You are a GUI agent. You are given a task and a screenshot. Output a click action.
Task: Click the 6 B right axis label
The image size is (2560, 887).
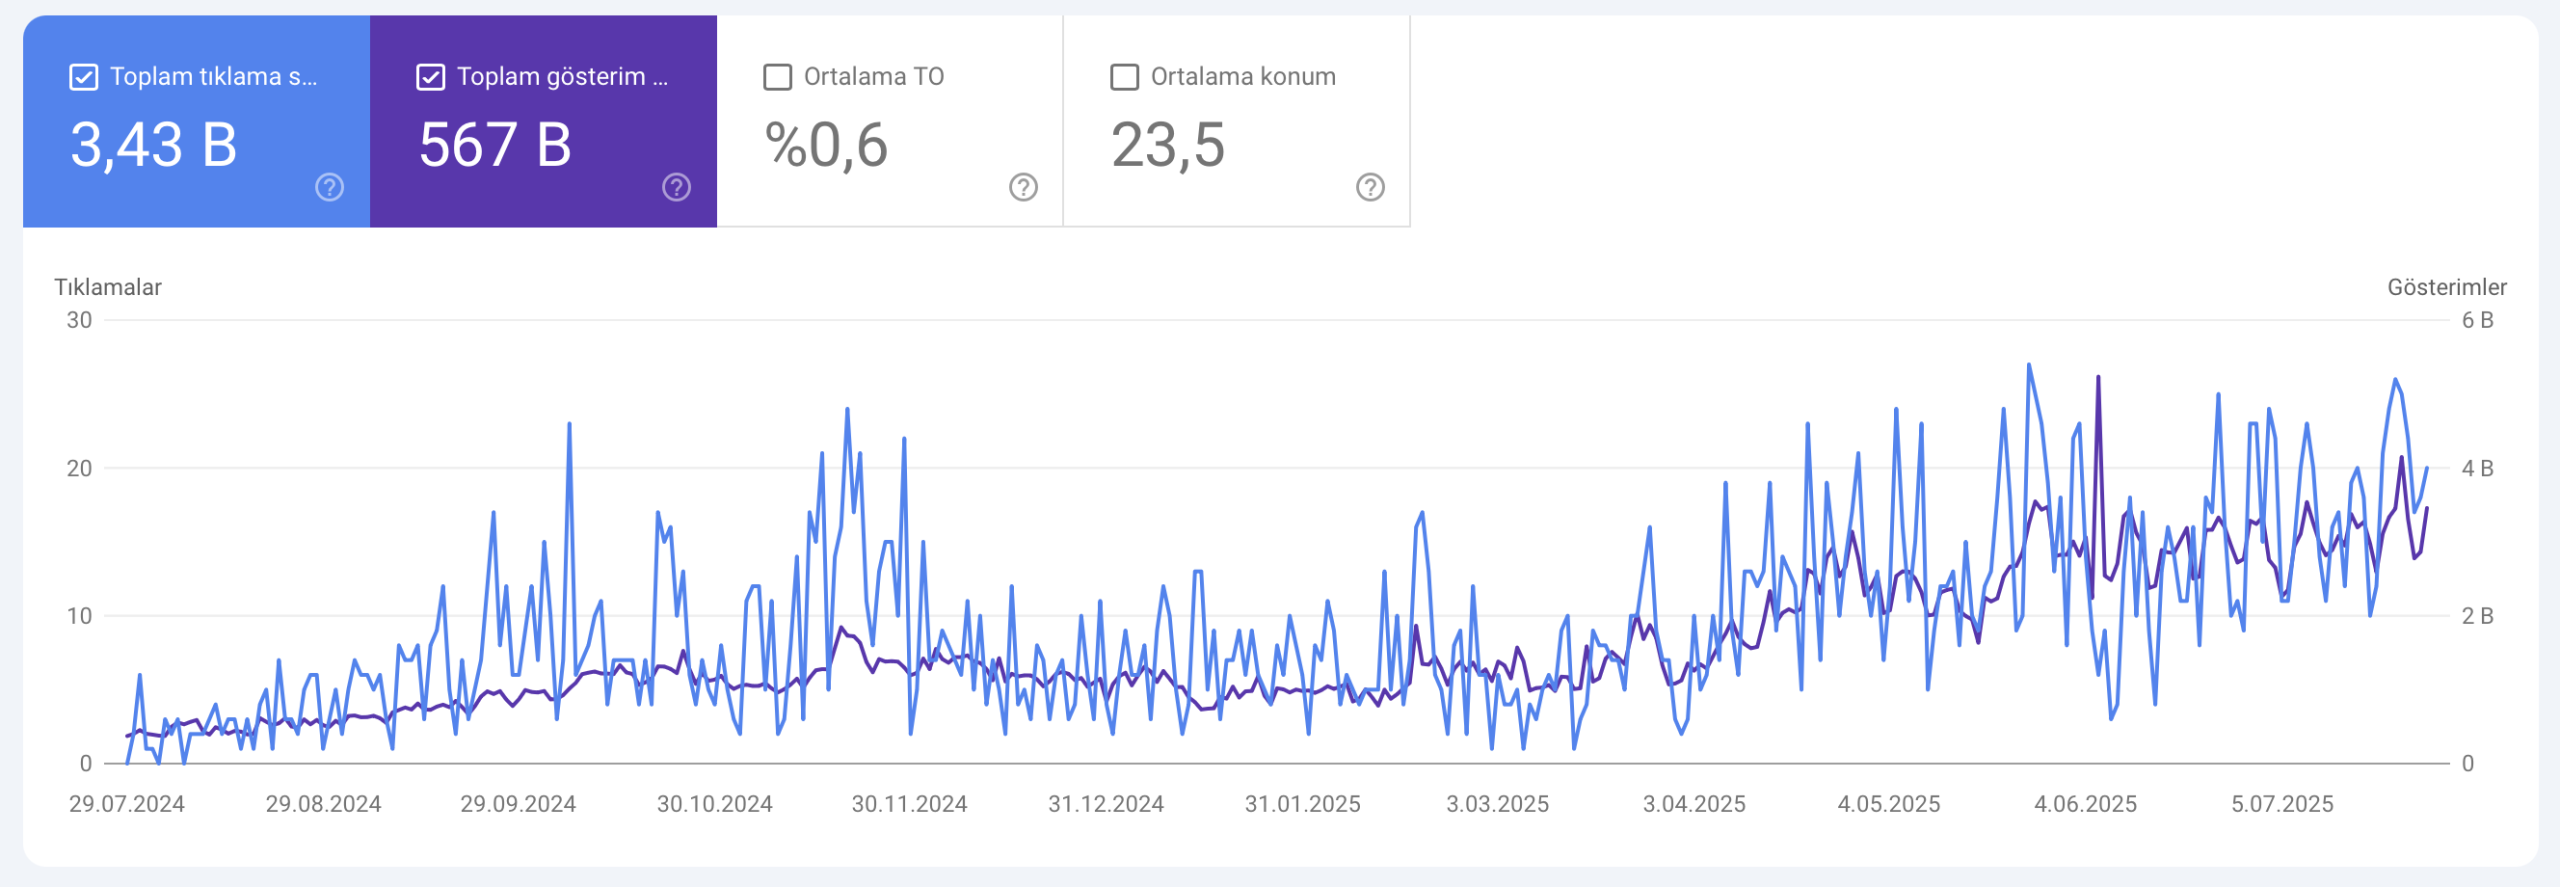pyautogui.click(x=2477, y=320)
